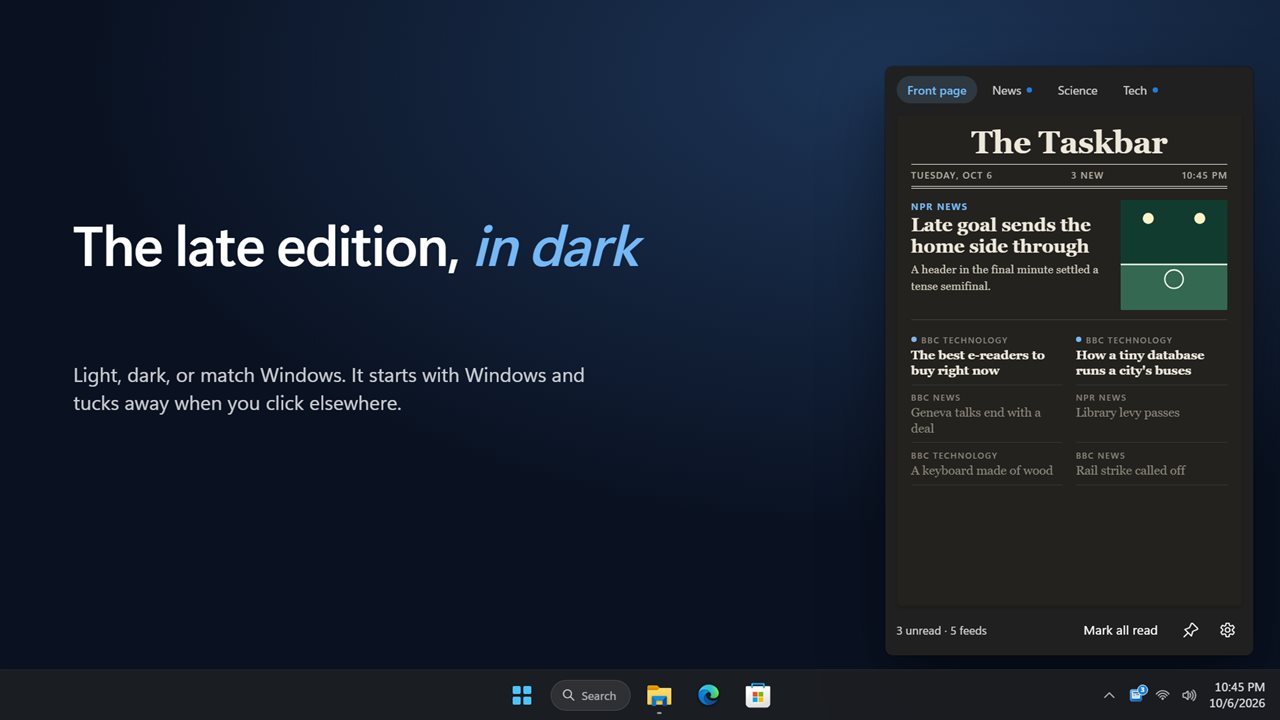Open the taskbar Search box
This screenshot has width=1280, height=720.
pos(590,696)
